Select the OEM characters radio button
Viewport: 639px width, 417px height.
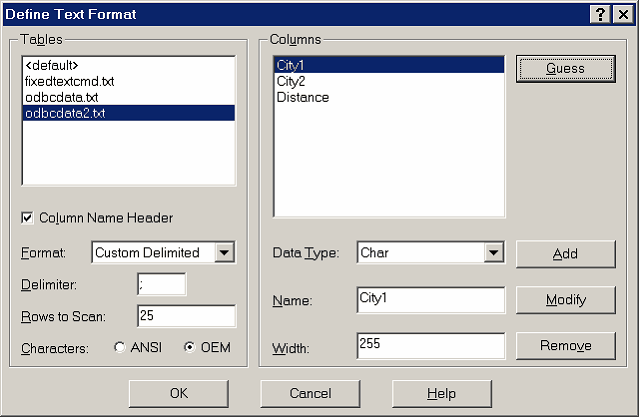(x=189, y=348)
